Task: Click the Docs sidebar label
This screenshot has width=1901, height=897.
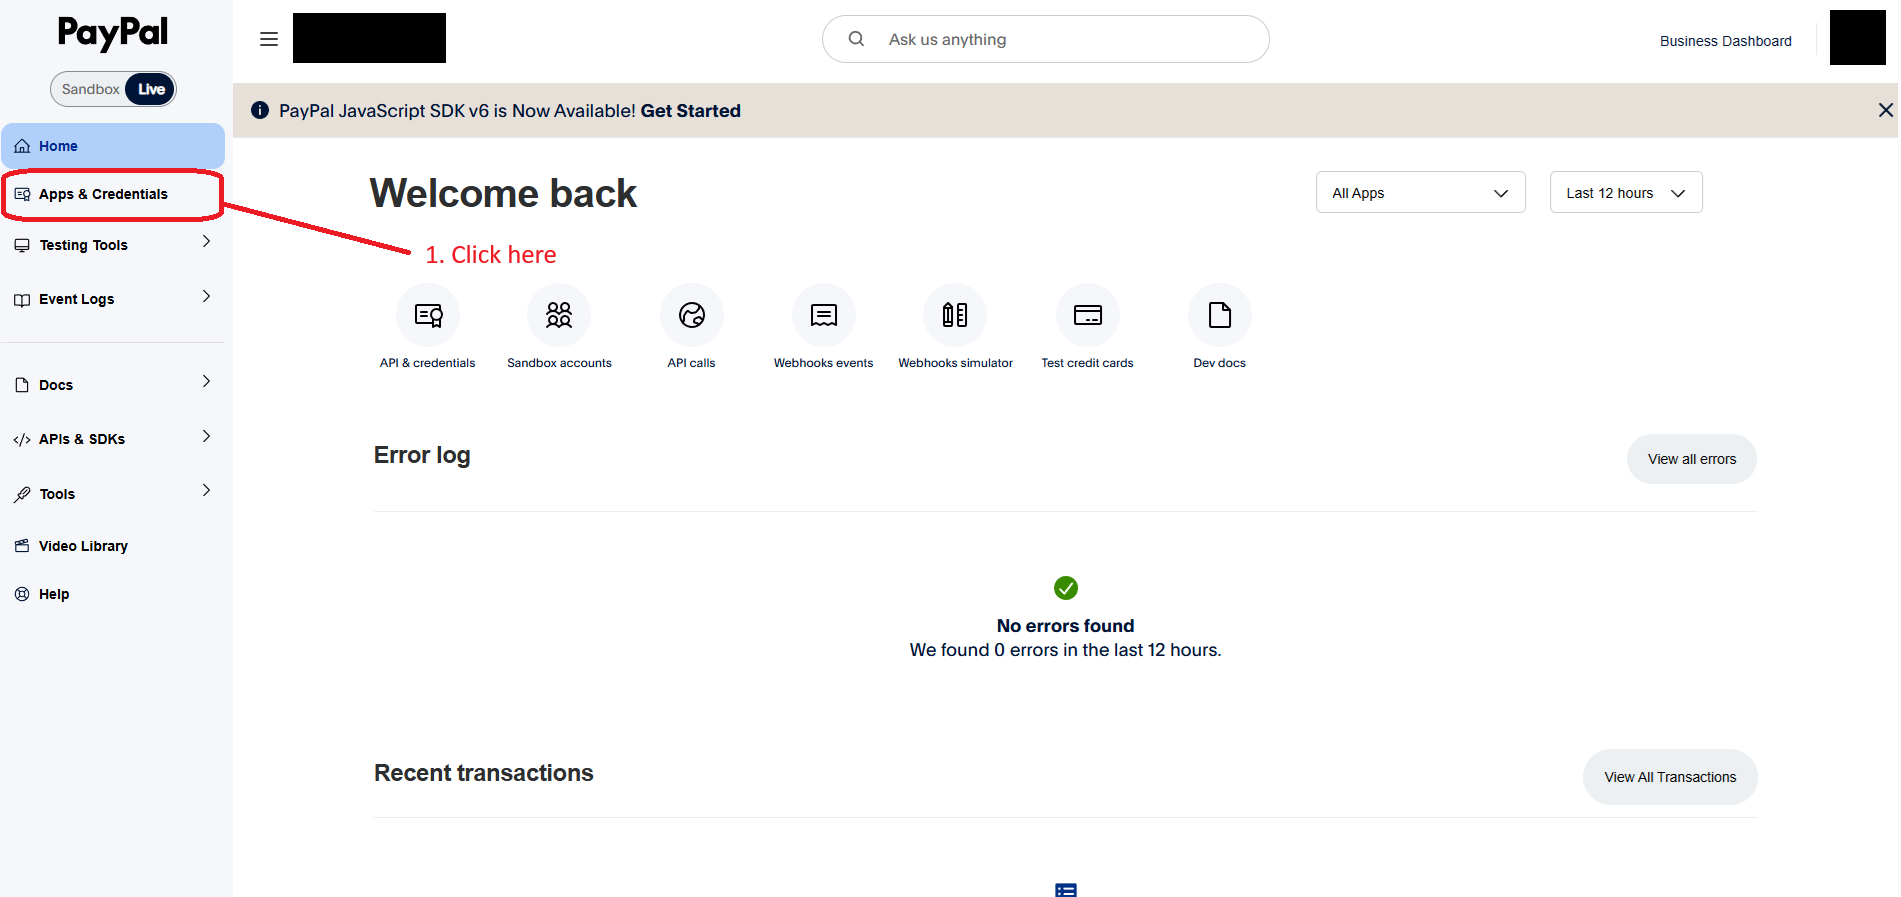Action: tap(56, 385)
